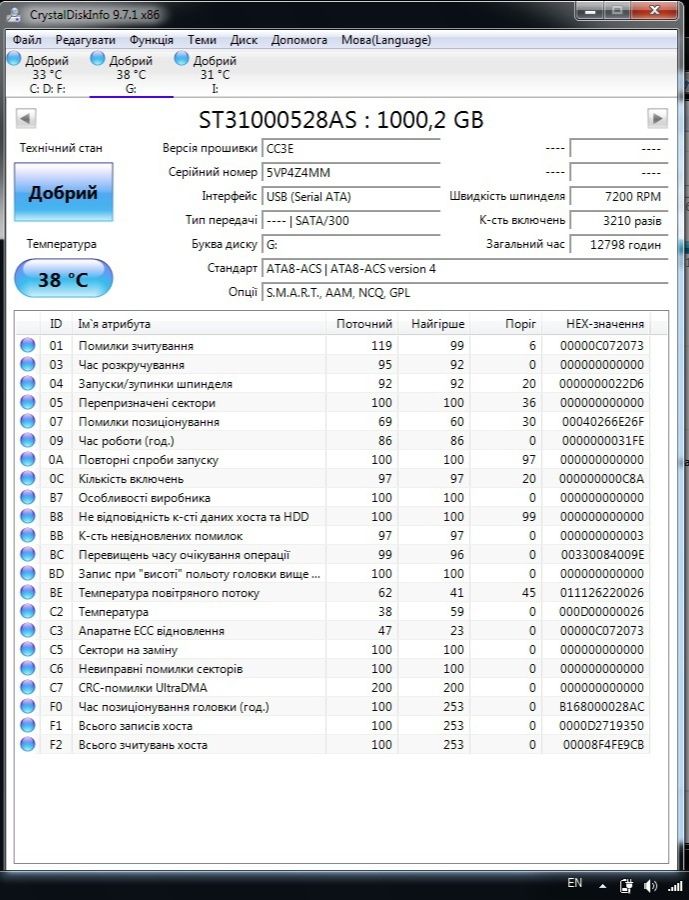Viewport: 689px width, 900px height.
Task: Open the Редагувати menu
Action: tap(85, 40)
